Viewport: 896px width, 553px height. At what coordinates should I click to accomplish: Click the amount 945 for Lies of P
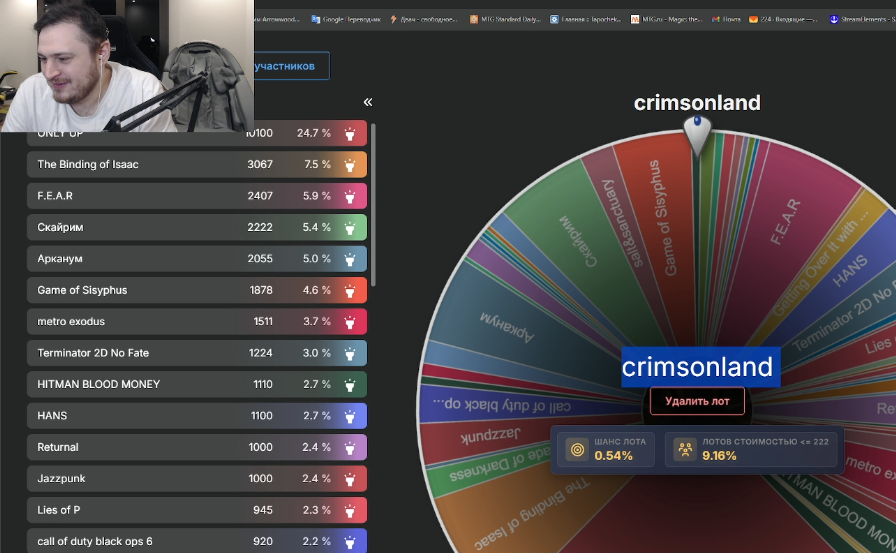(263, 510)
